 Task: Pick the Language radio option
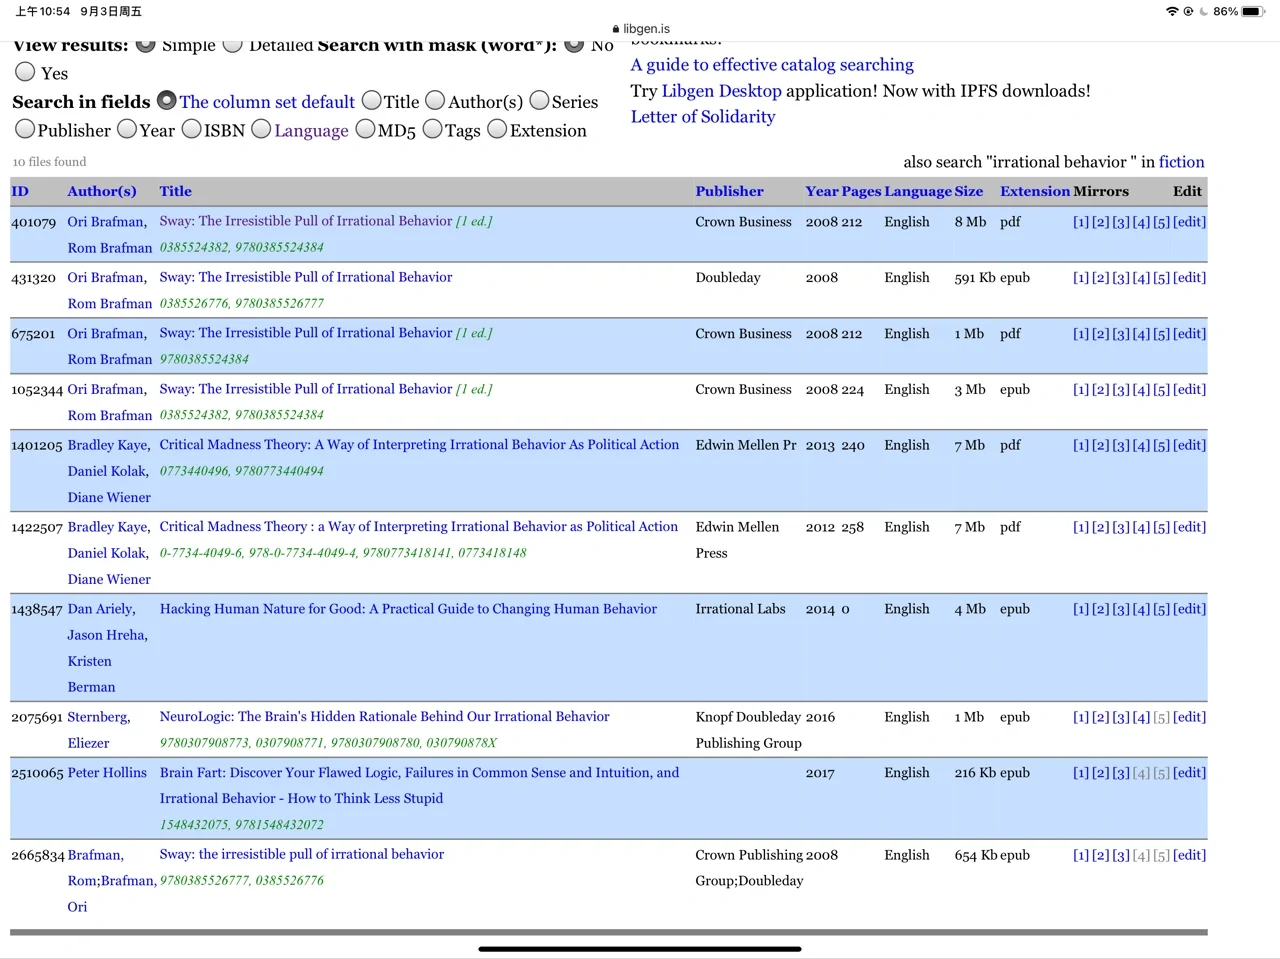tap(261, 129)
